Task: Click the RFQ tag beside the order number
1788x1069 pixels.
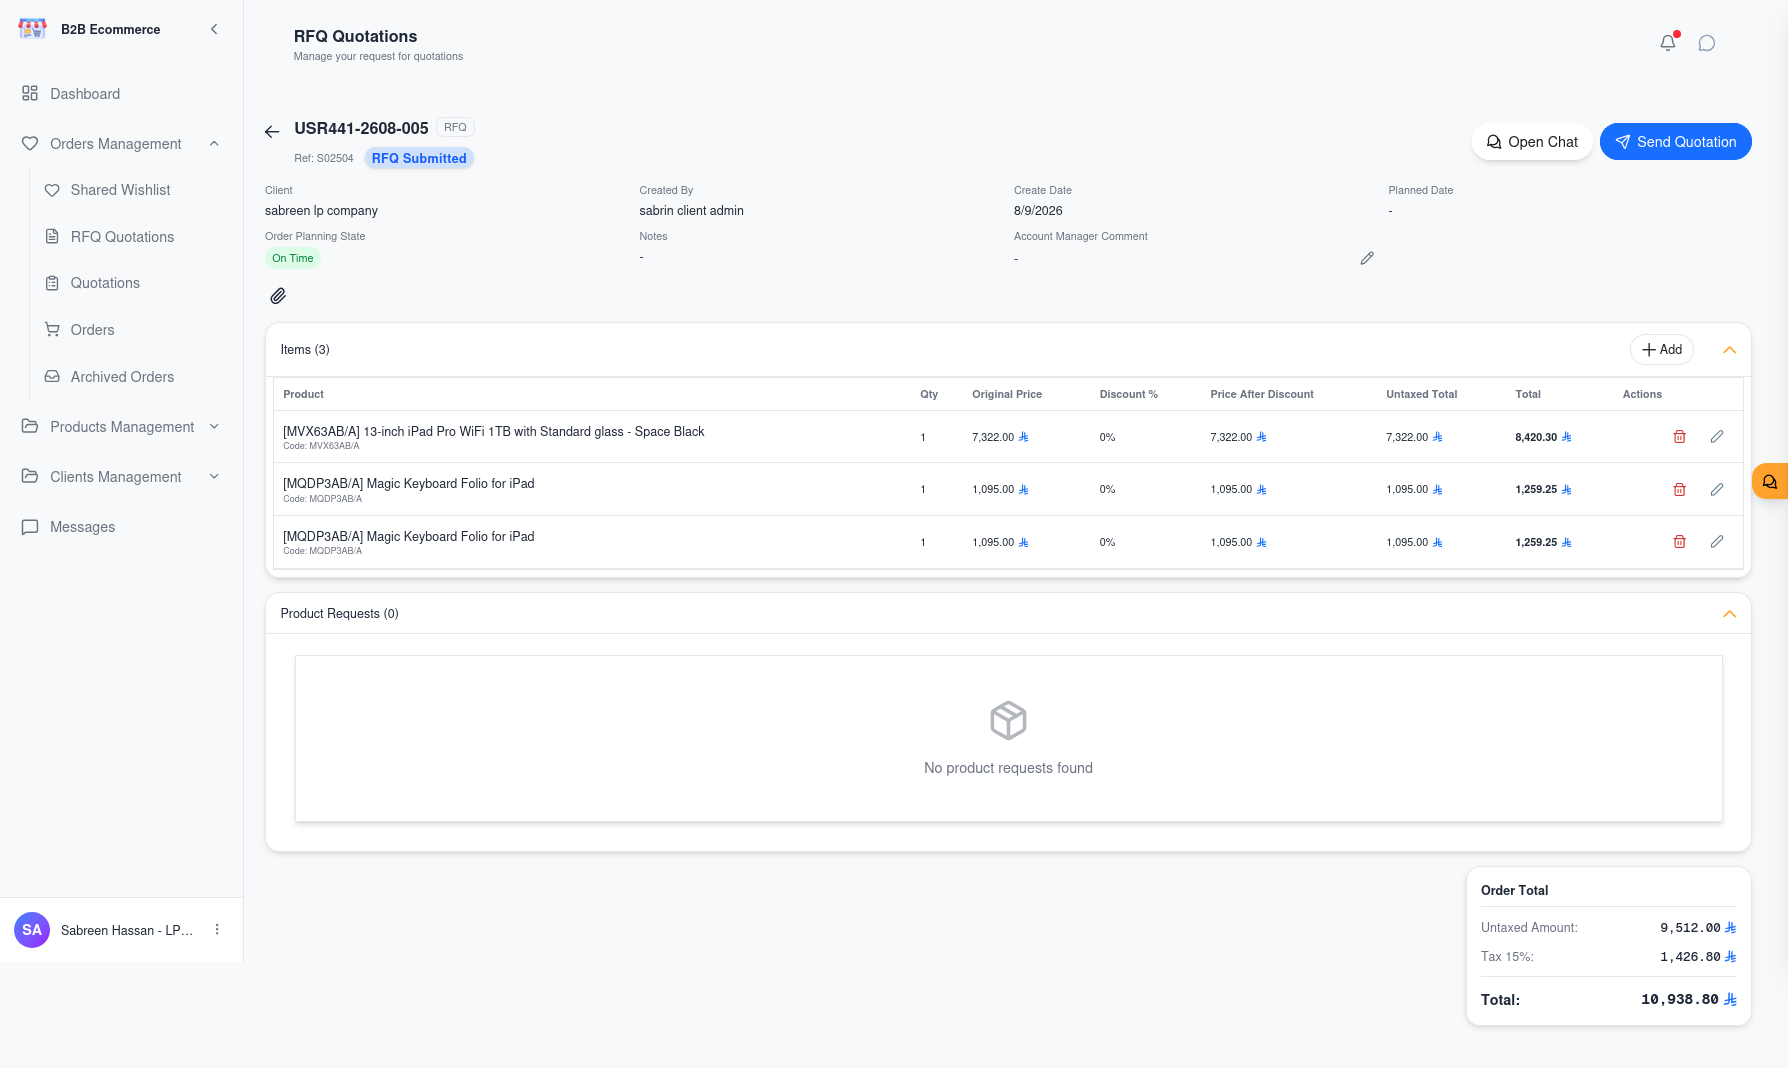Action: pos(455,127)
